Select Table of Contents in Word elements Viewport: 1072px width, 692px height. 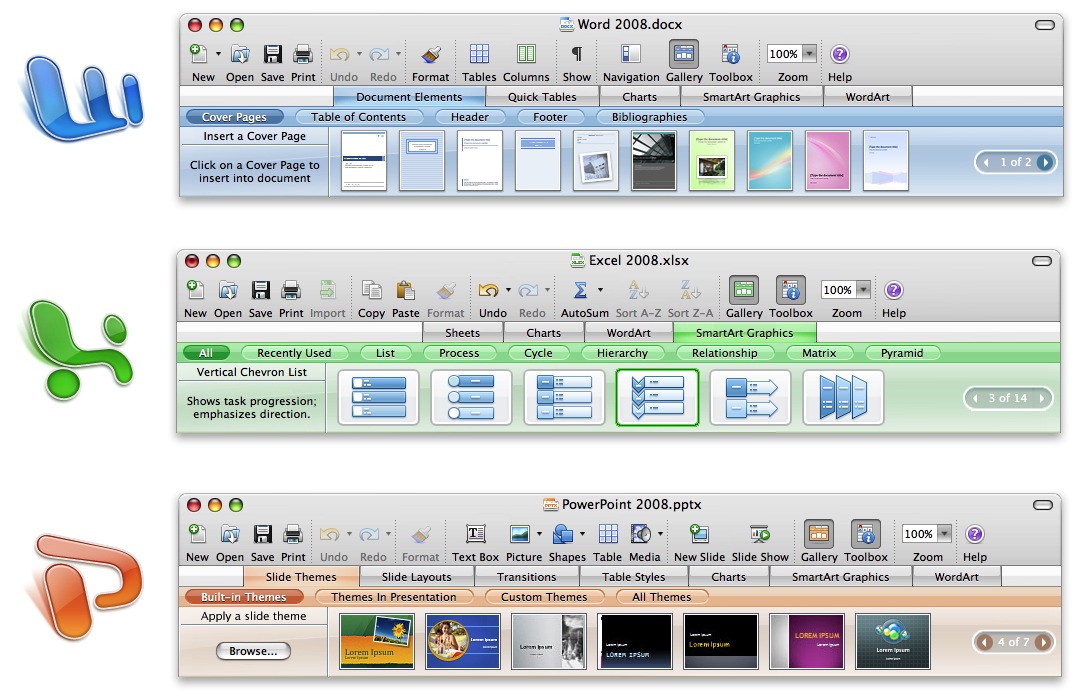[x=358, y=117]
